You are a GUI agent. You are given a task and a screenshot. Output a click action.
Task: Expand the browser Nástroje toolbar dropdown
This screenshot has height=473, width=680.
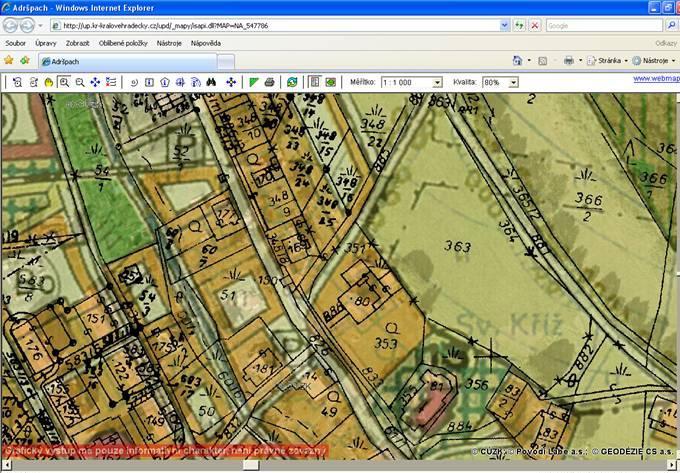pos(656,61)
